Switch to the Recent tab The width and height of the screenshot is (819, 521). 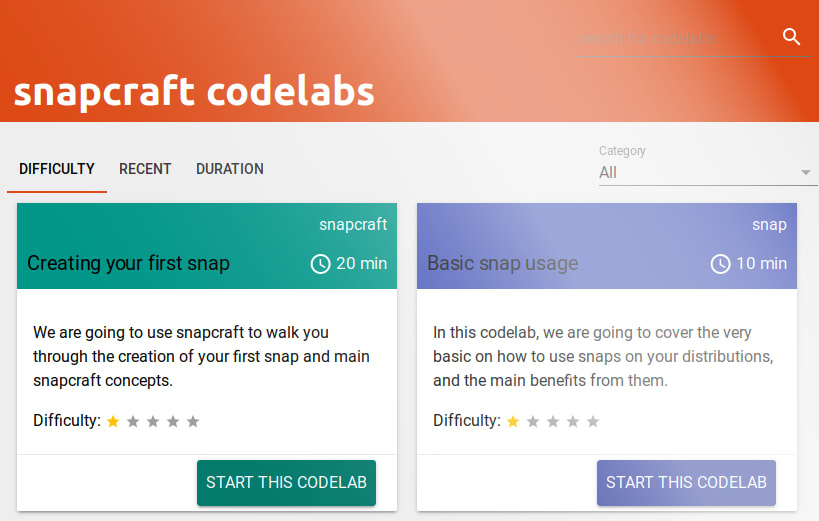click(145, 169)
